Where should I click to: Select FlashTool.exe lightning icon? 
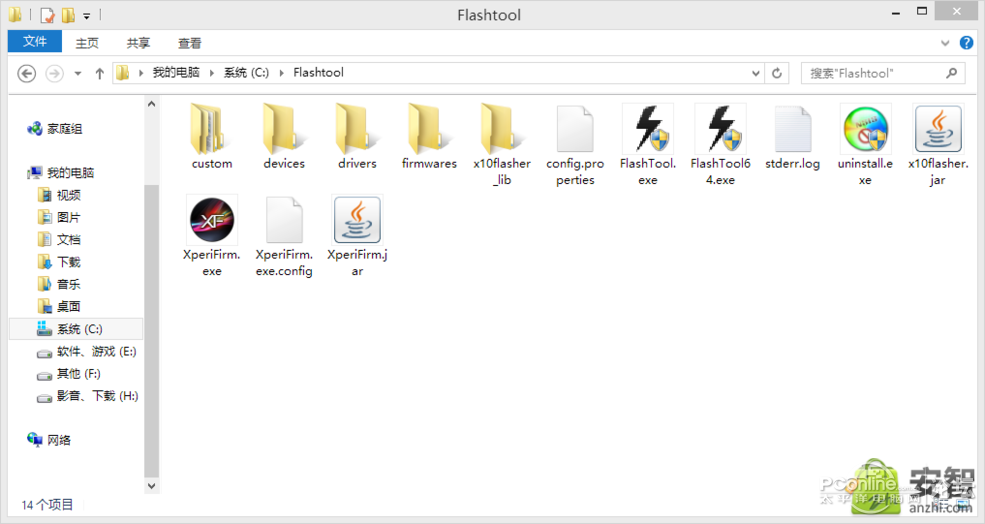coord(648,129)
